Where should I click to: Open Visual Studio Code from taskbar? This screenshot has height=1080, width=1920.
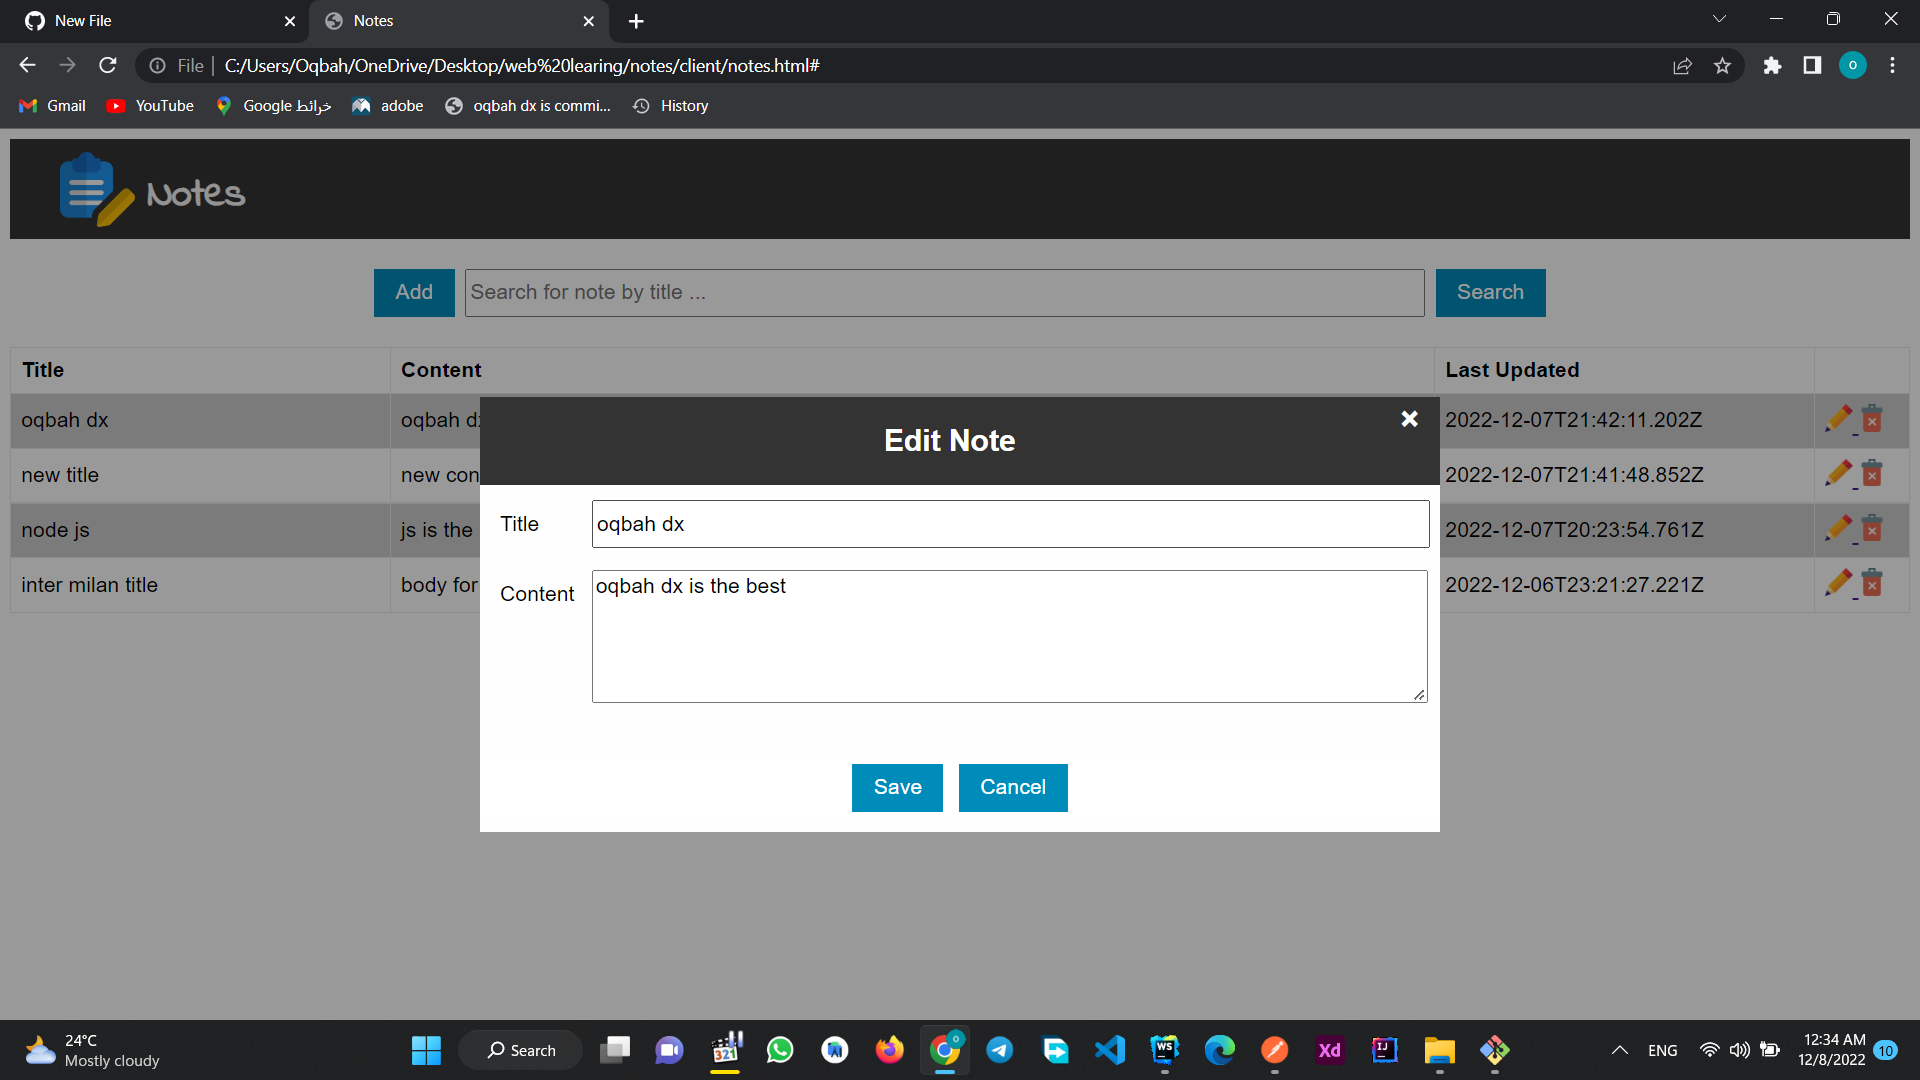coord(1110,1050)
